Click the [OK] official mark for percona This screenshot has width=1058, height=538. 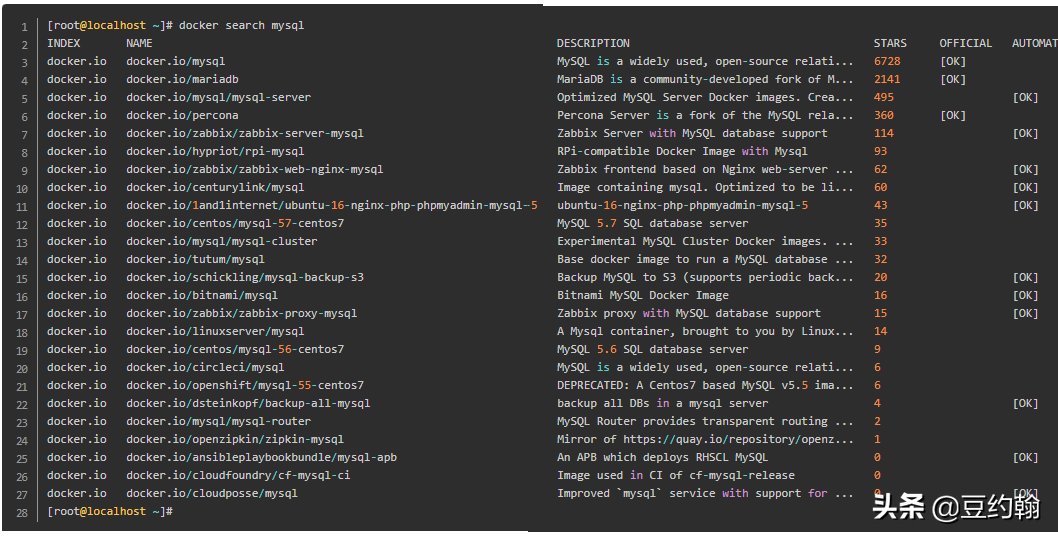[x=953, y=115]
